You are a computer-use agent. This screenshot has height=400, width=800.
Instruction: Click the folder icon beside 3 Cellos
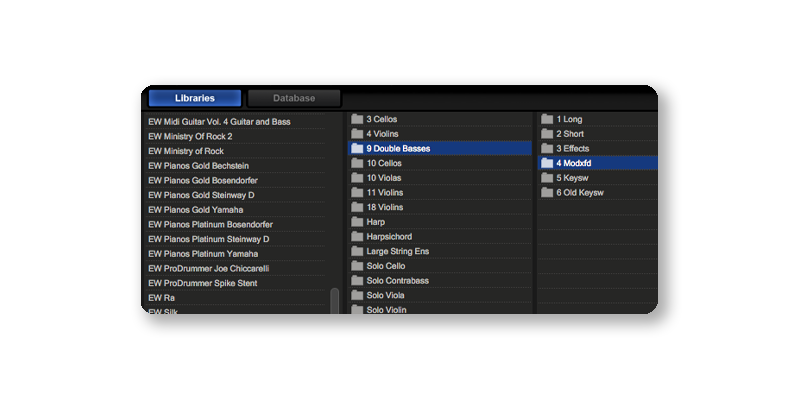coord(357,119)
